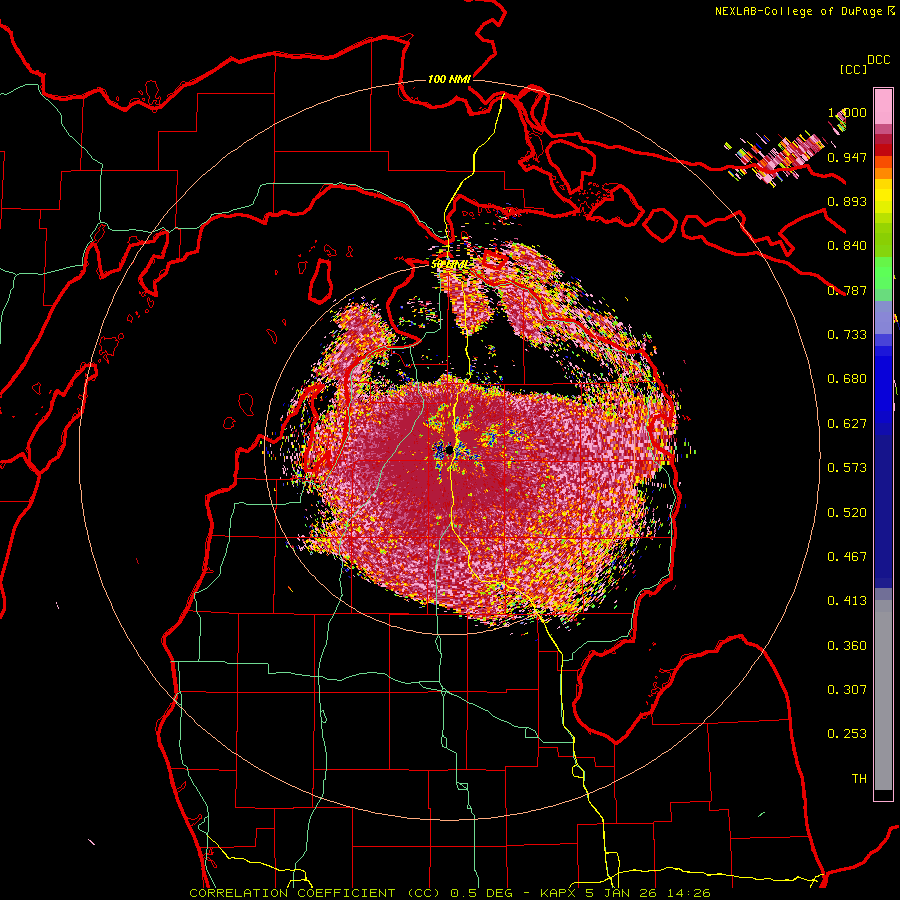Pick the light pink top color bar segment
900x900 pixels.
883,107
